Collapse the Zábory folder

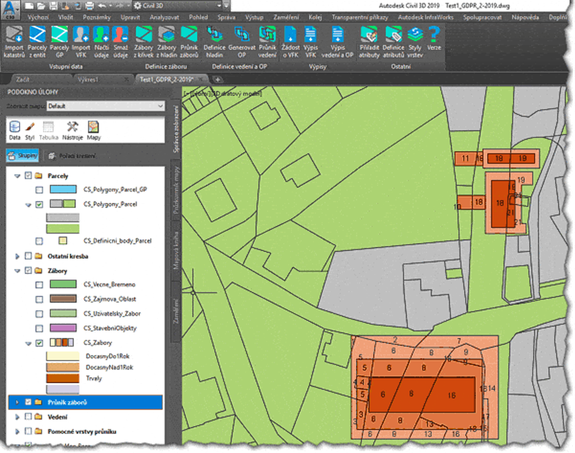pos(17,271)
